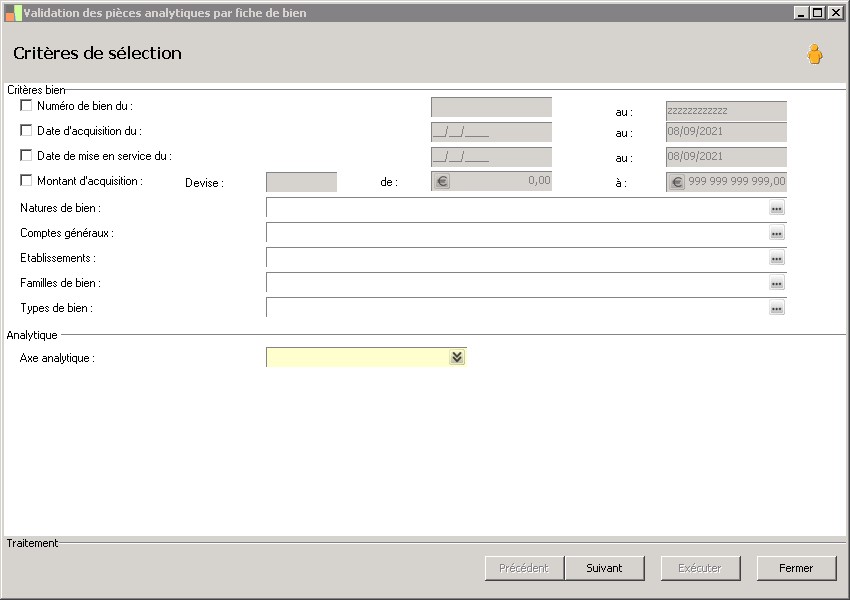Open the Etablissements browse button
This screenshot has height=600, width=850.
[776, 258]
